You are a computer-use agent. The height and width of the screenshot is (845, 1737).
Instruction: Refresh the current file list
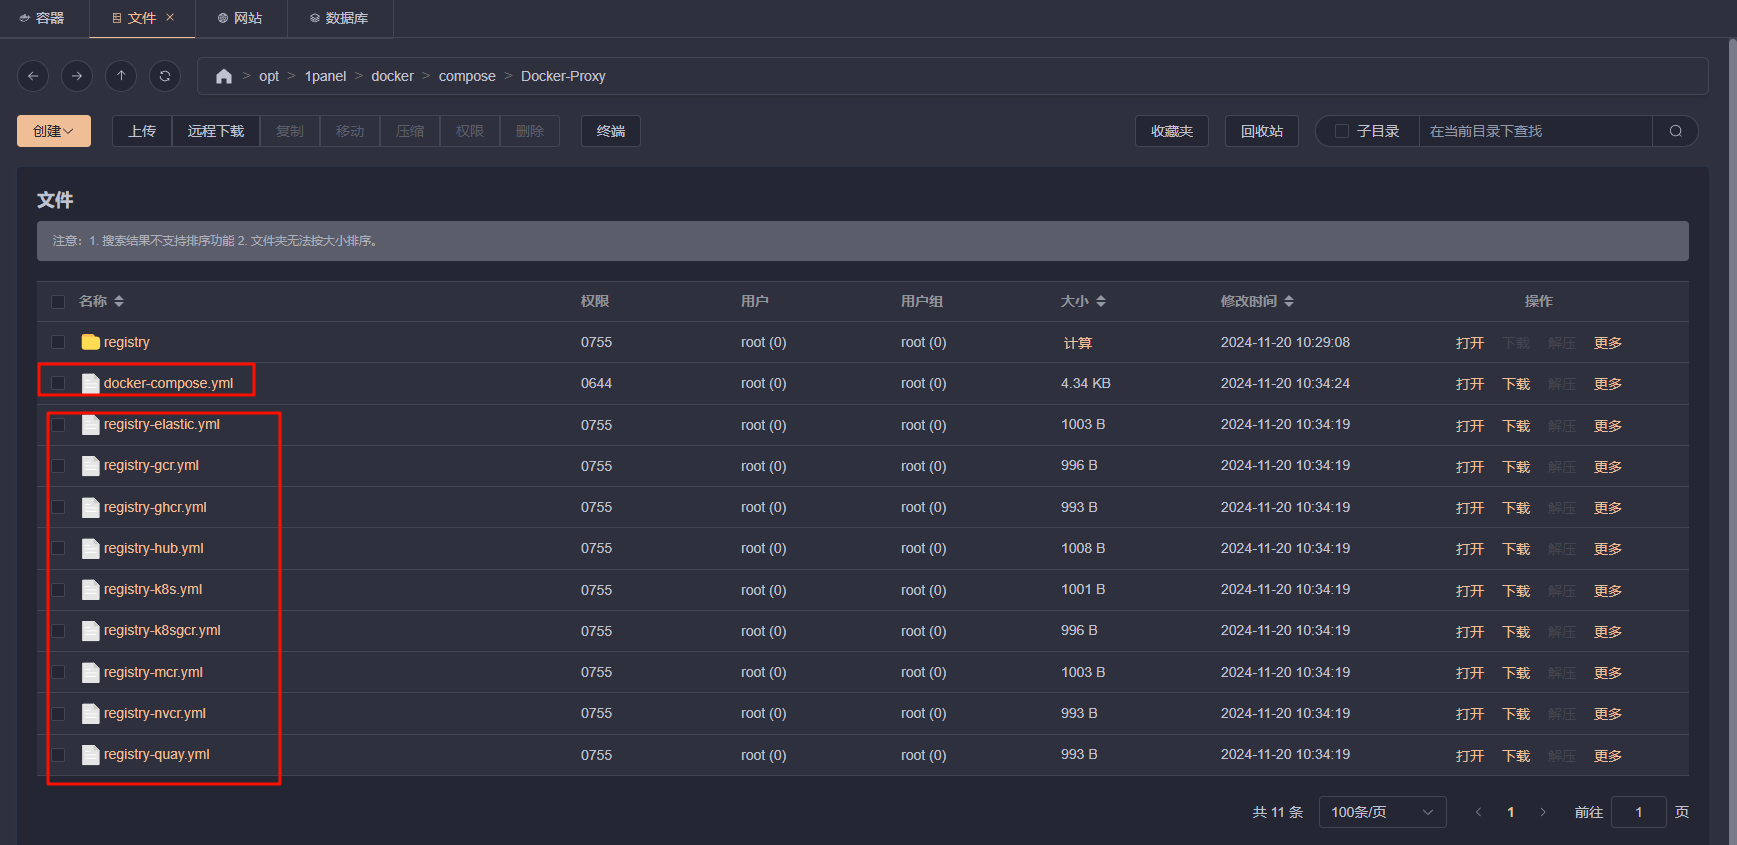click(x=165, y=76)
